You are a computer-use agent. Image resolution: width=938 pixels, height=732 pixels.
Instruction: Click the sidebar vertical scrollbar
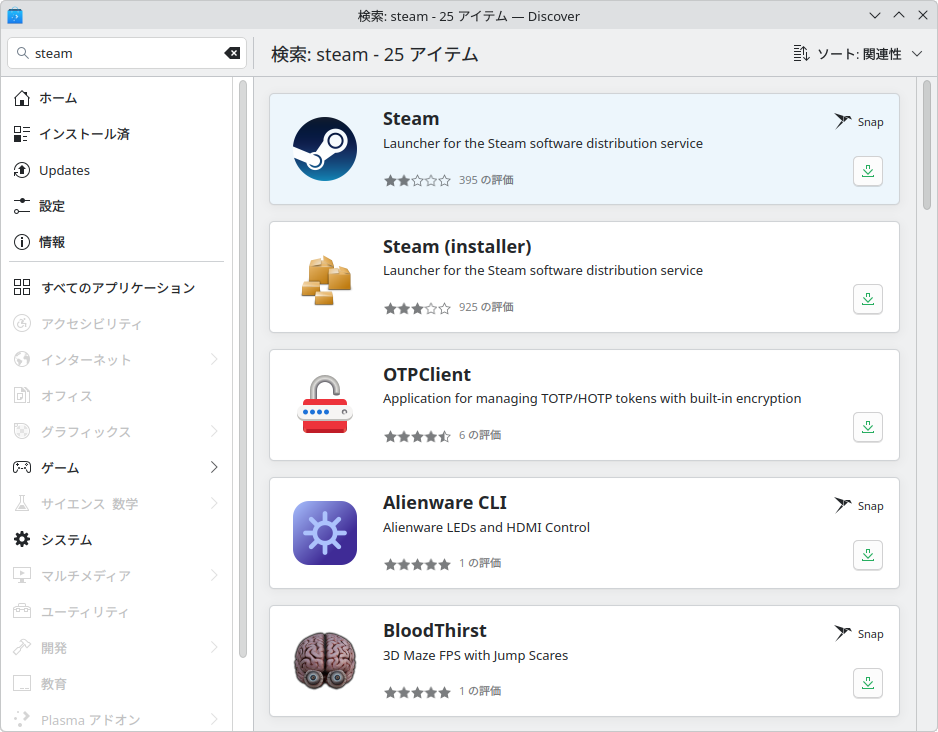coord(243,368)
